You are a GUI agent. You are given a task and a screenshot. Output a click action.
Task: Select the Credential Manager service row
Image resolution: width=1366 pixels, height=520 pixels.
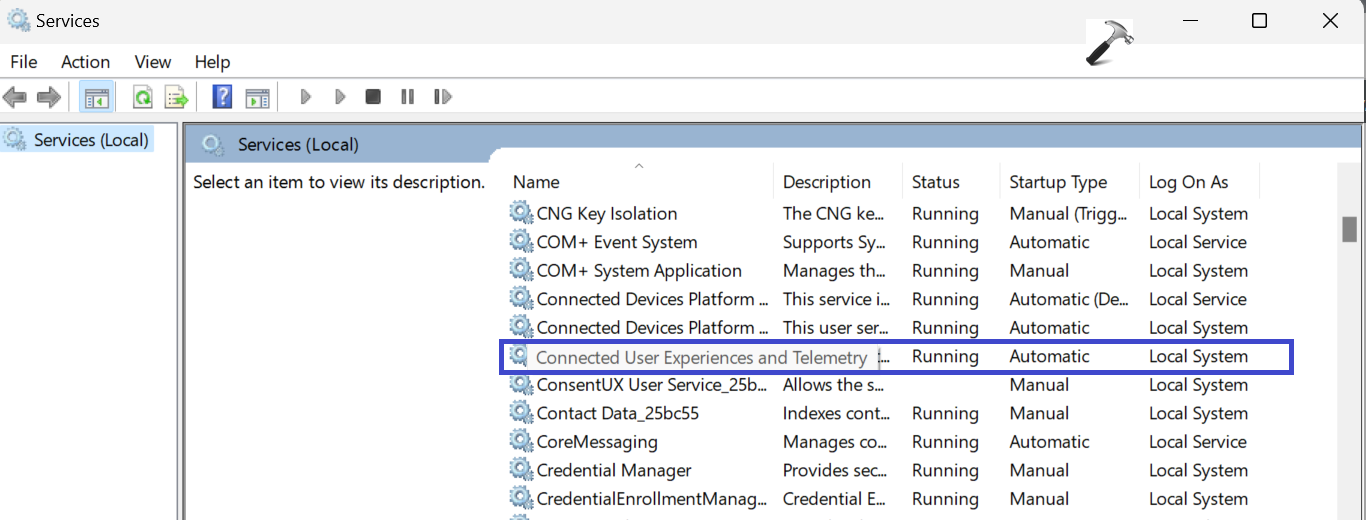click(x=614, y=470)
